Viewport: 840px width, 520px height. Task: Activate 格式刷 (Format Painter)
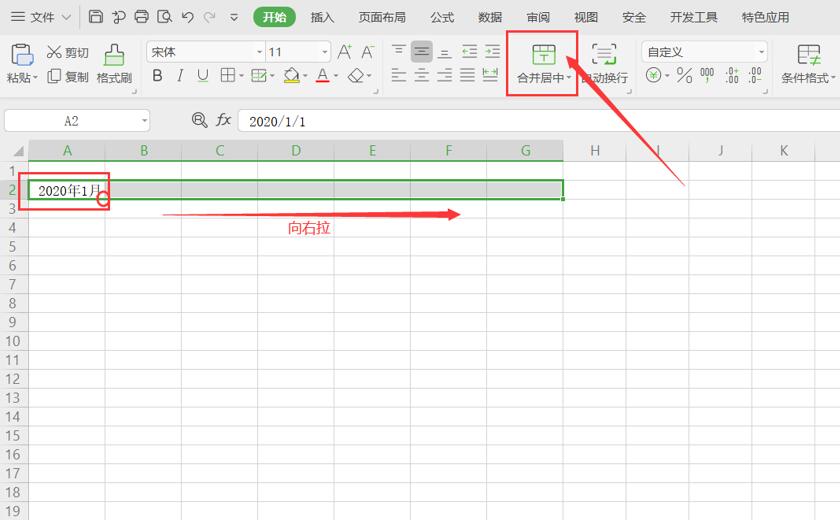point(114,64)
